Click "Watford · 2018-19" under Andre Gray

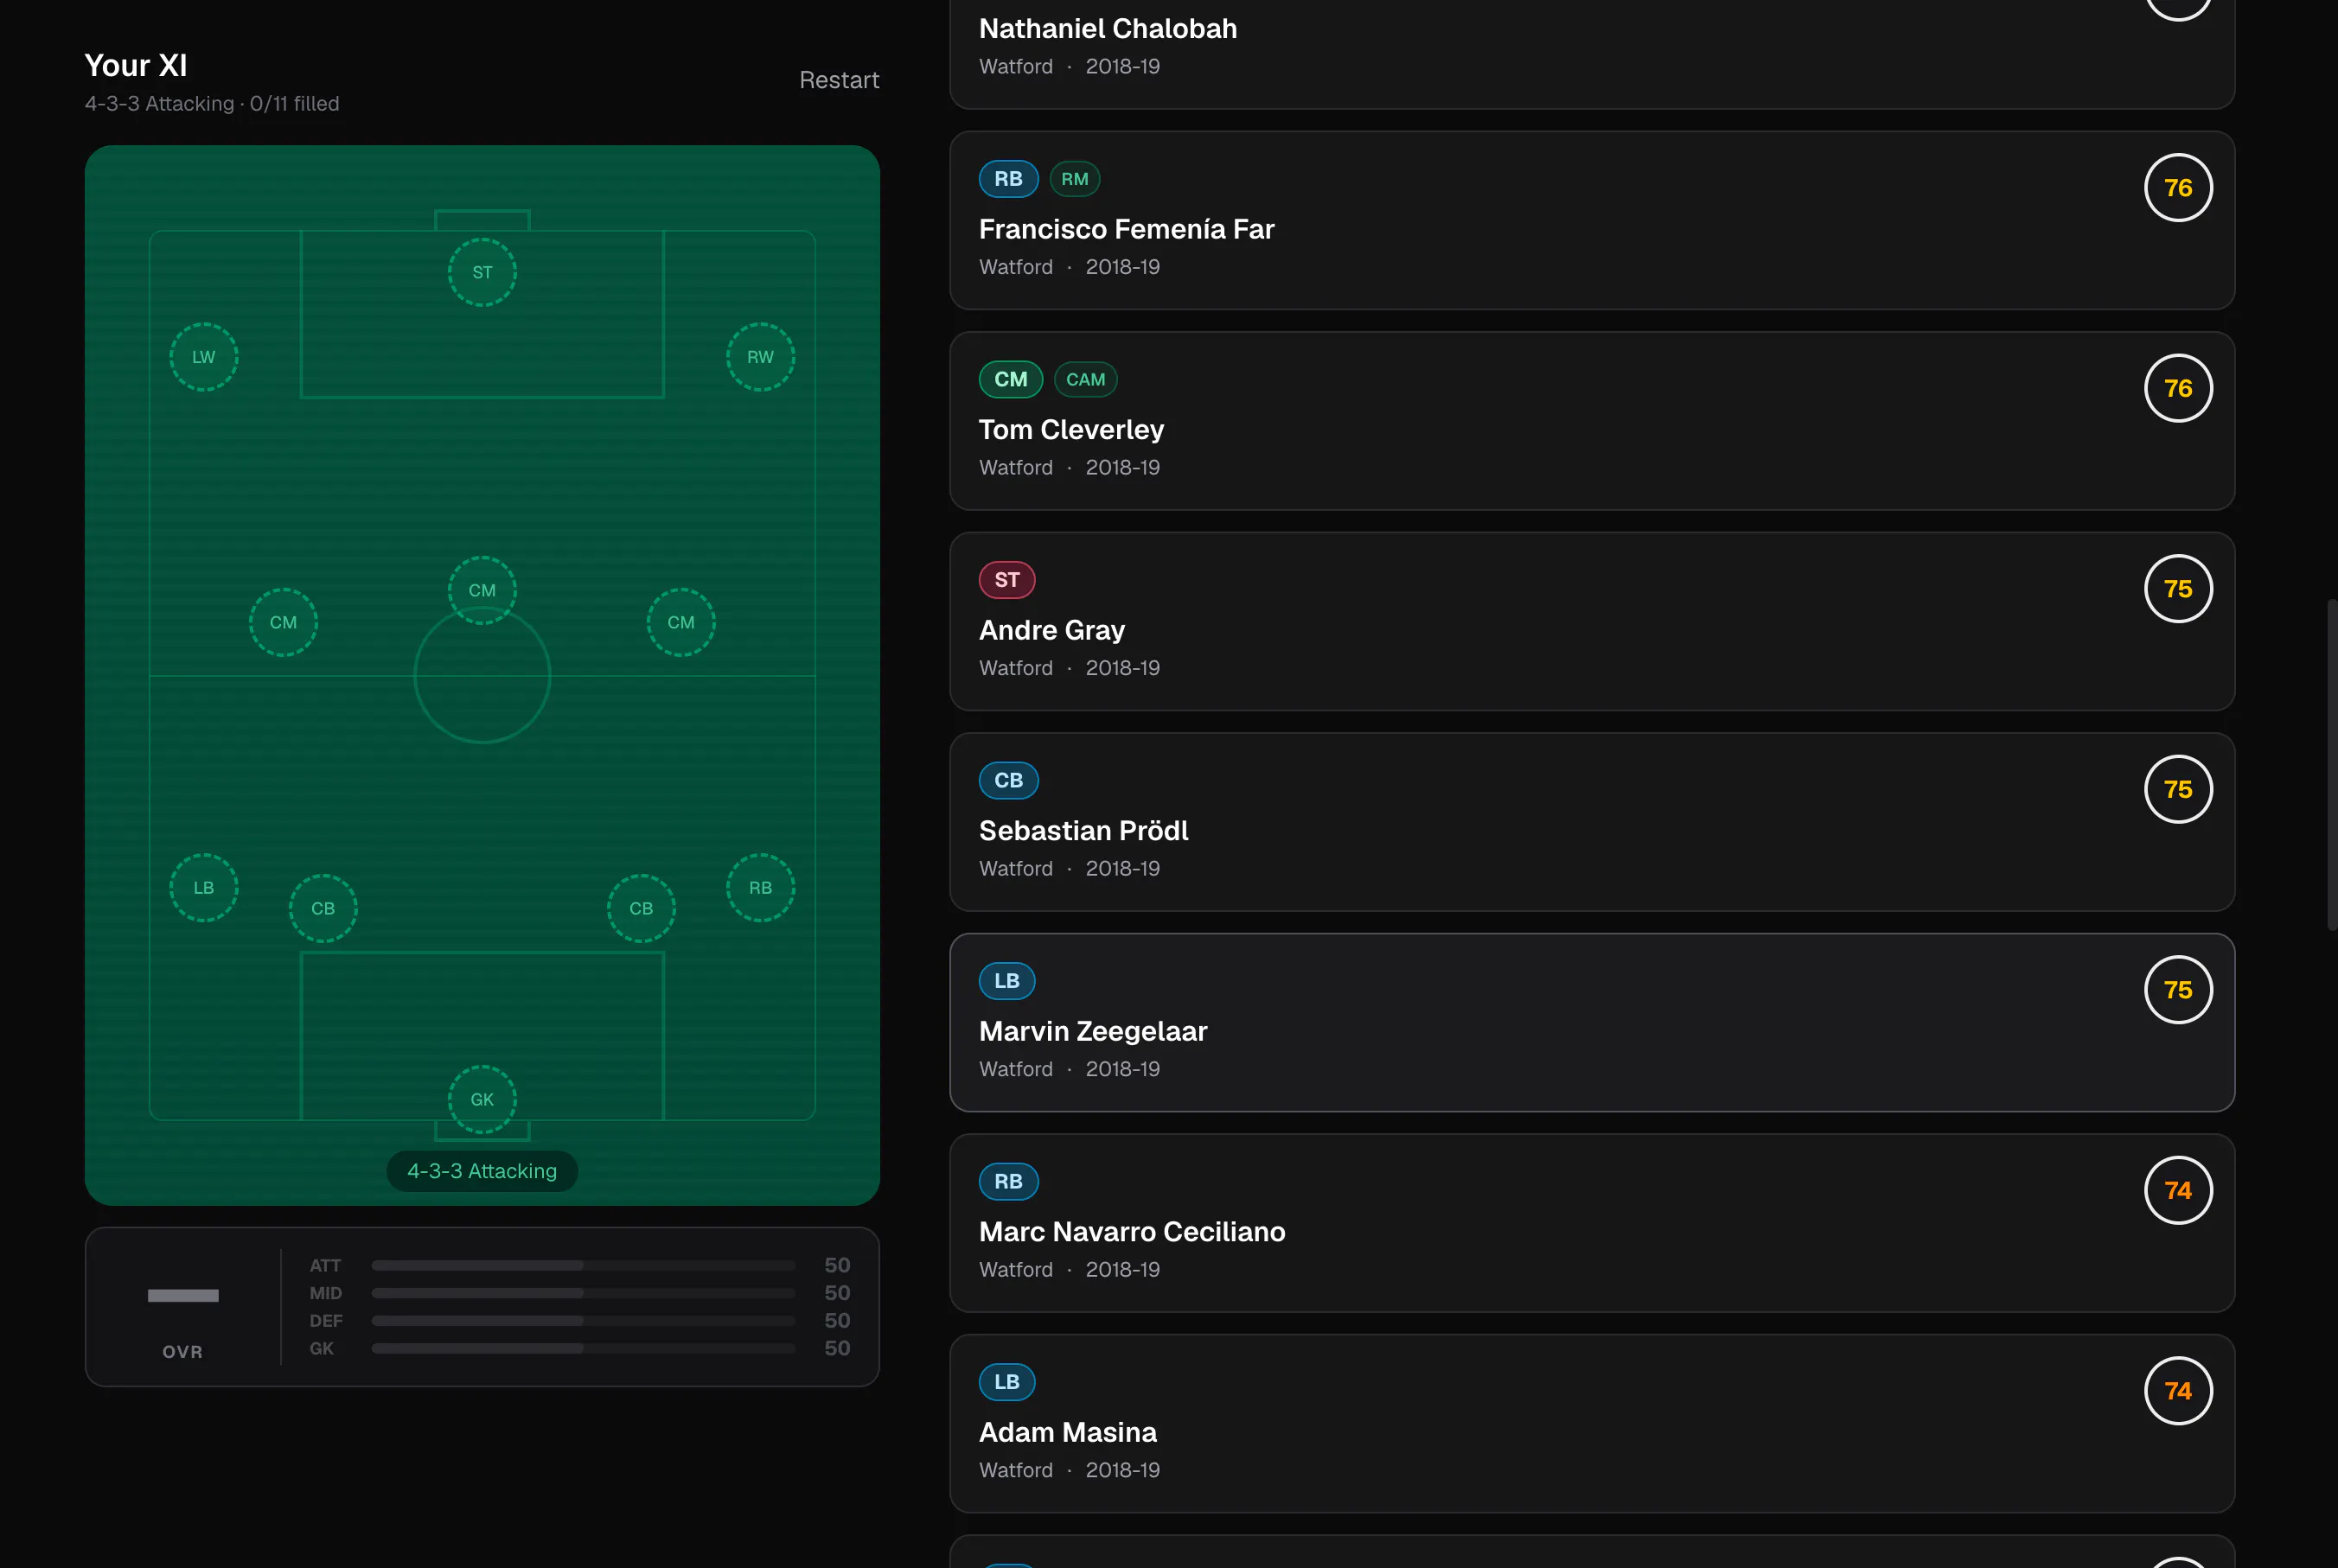(x=1069, y=668)
